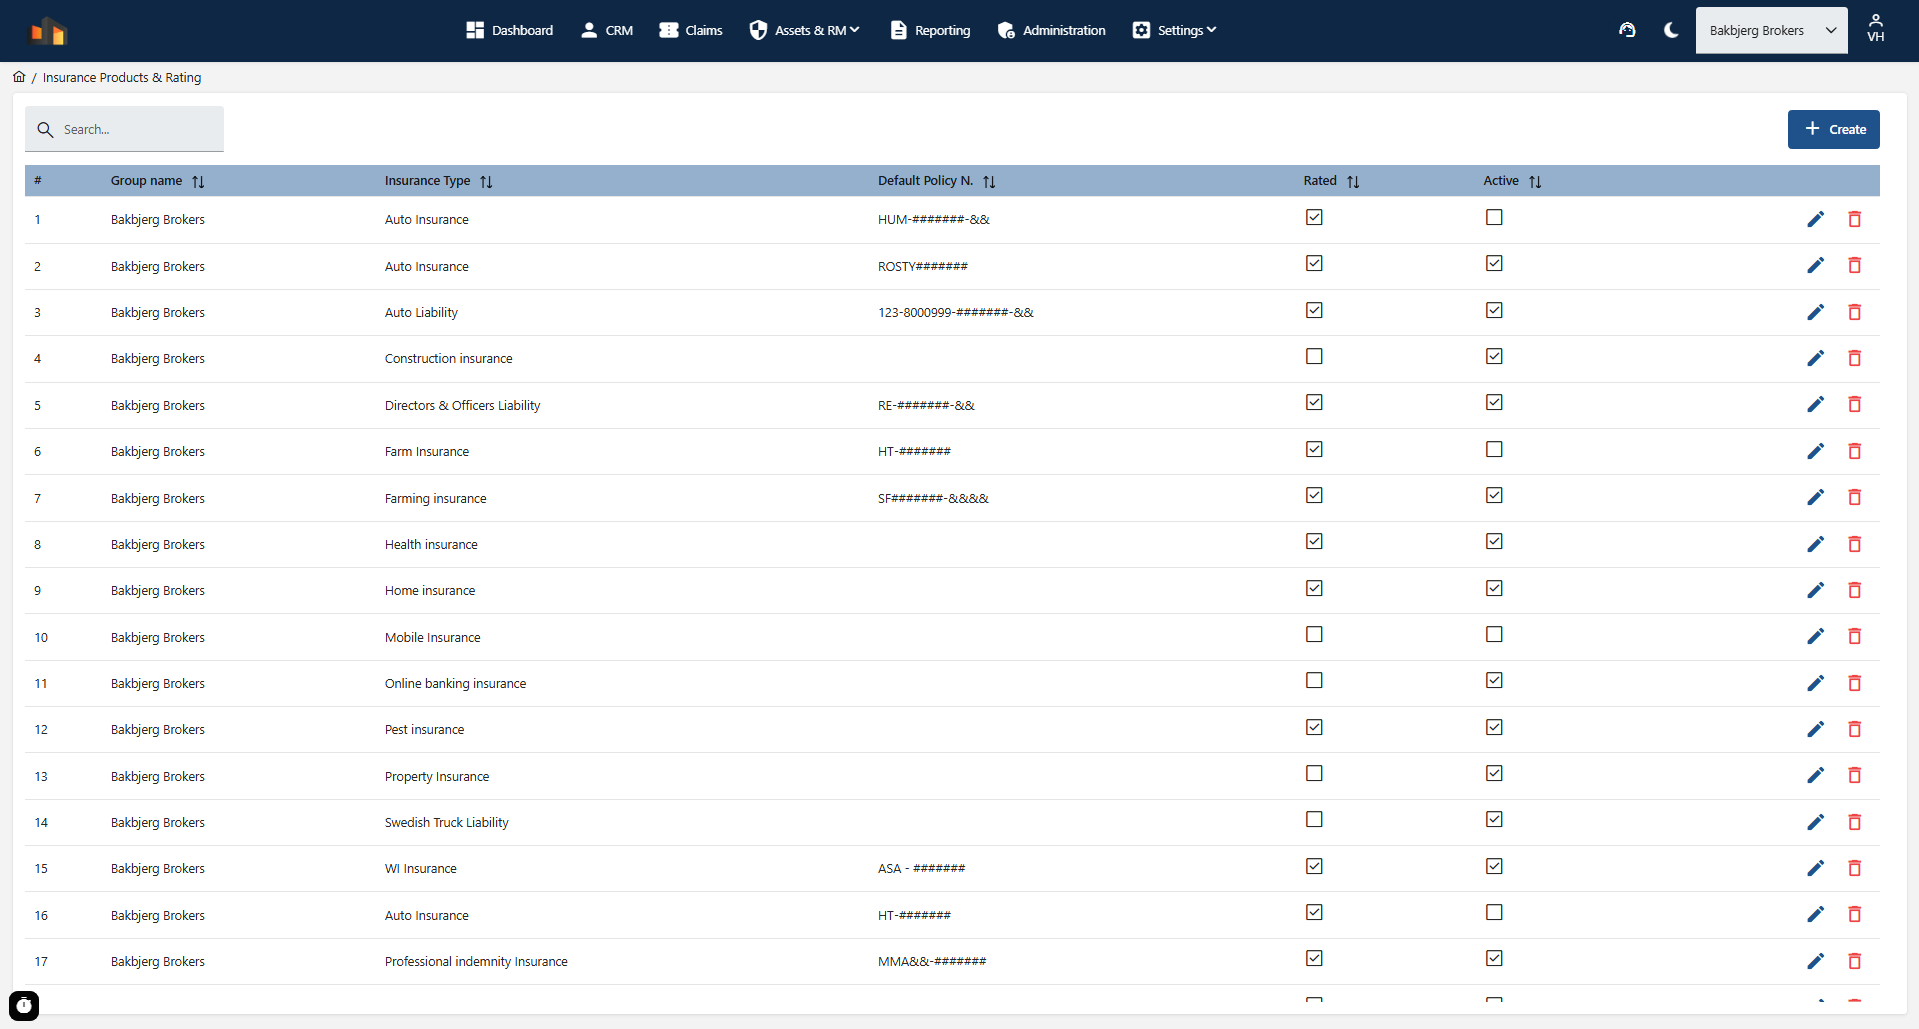The height and width of the screenshot is (1029, 1919).
Task: Edit the Swedish Truck Liability row
Action: pyautogui.click(x=1815, y=822)
